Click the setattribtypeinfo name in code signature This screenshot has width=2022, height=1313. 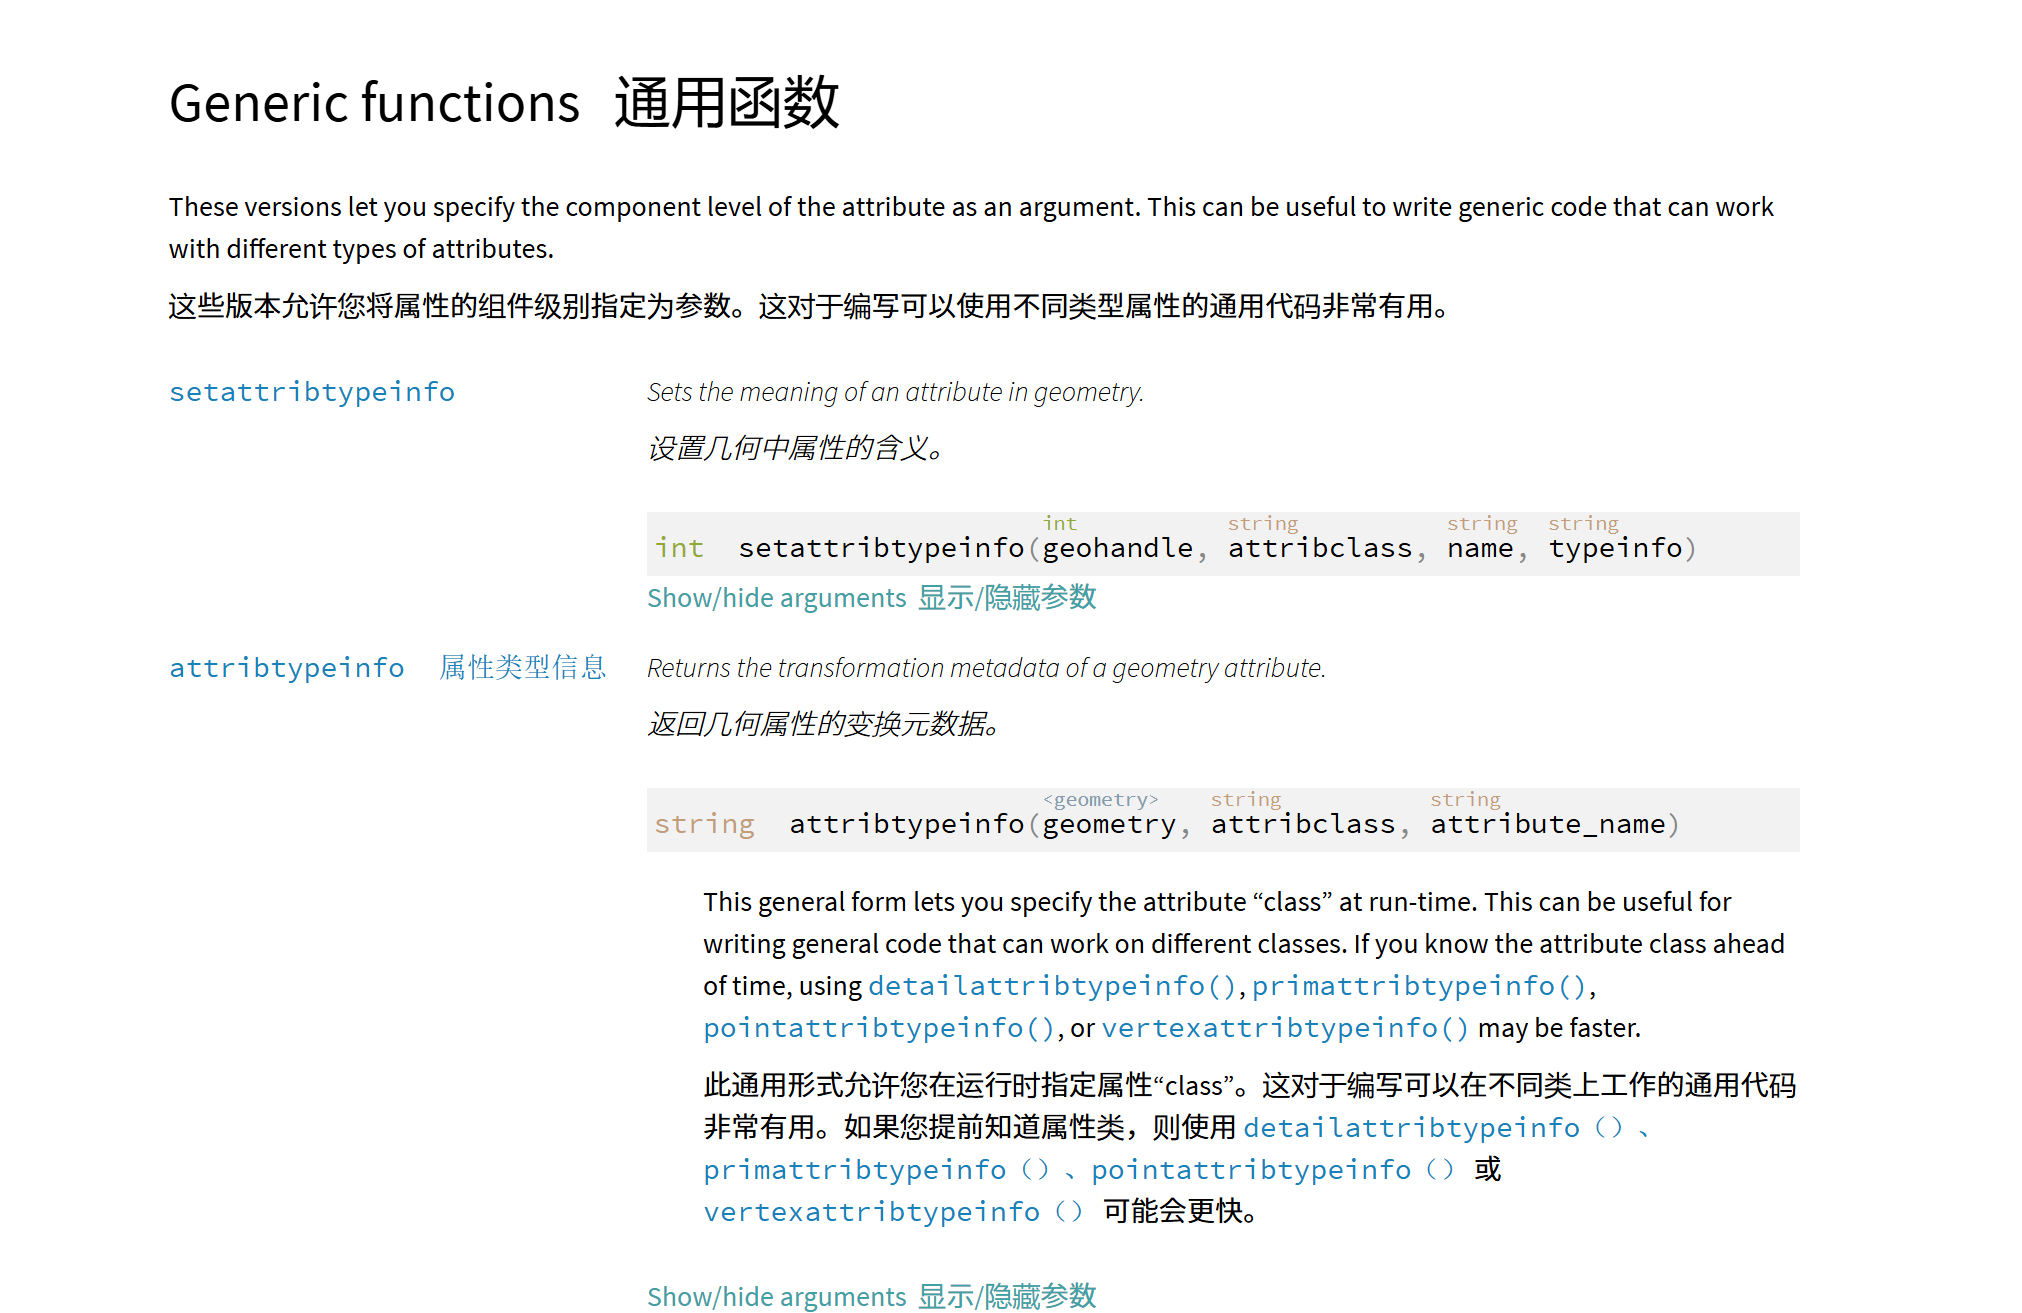pyautogui.click(x=881, y=548)
